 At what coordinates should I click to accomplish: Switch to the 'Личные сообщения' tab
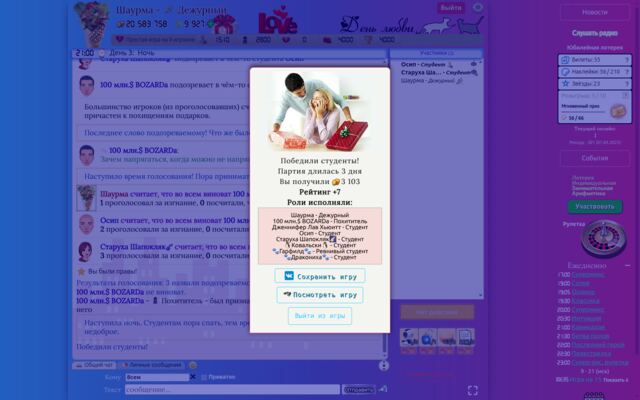151,365
